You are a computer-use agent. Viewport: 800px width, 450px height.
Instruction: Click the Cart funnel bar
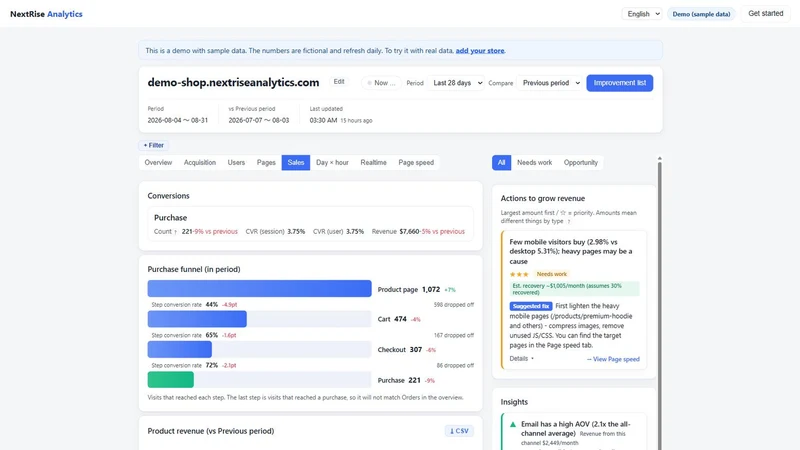pos(197,319)
